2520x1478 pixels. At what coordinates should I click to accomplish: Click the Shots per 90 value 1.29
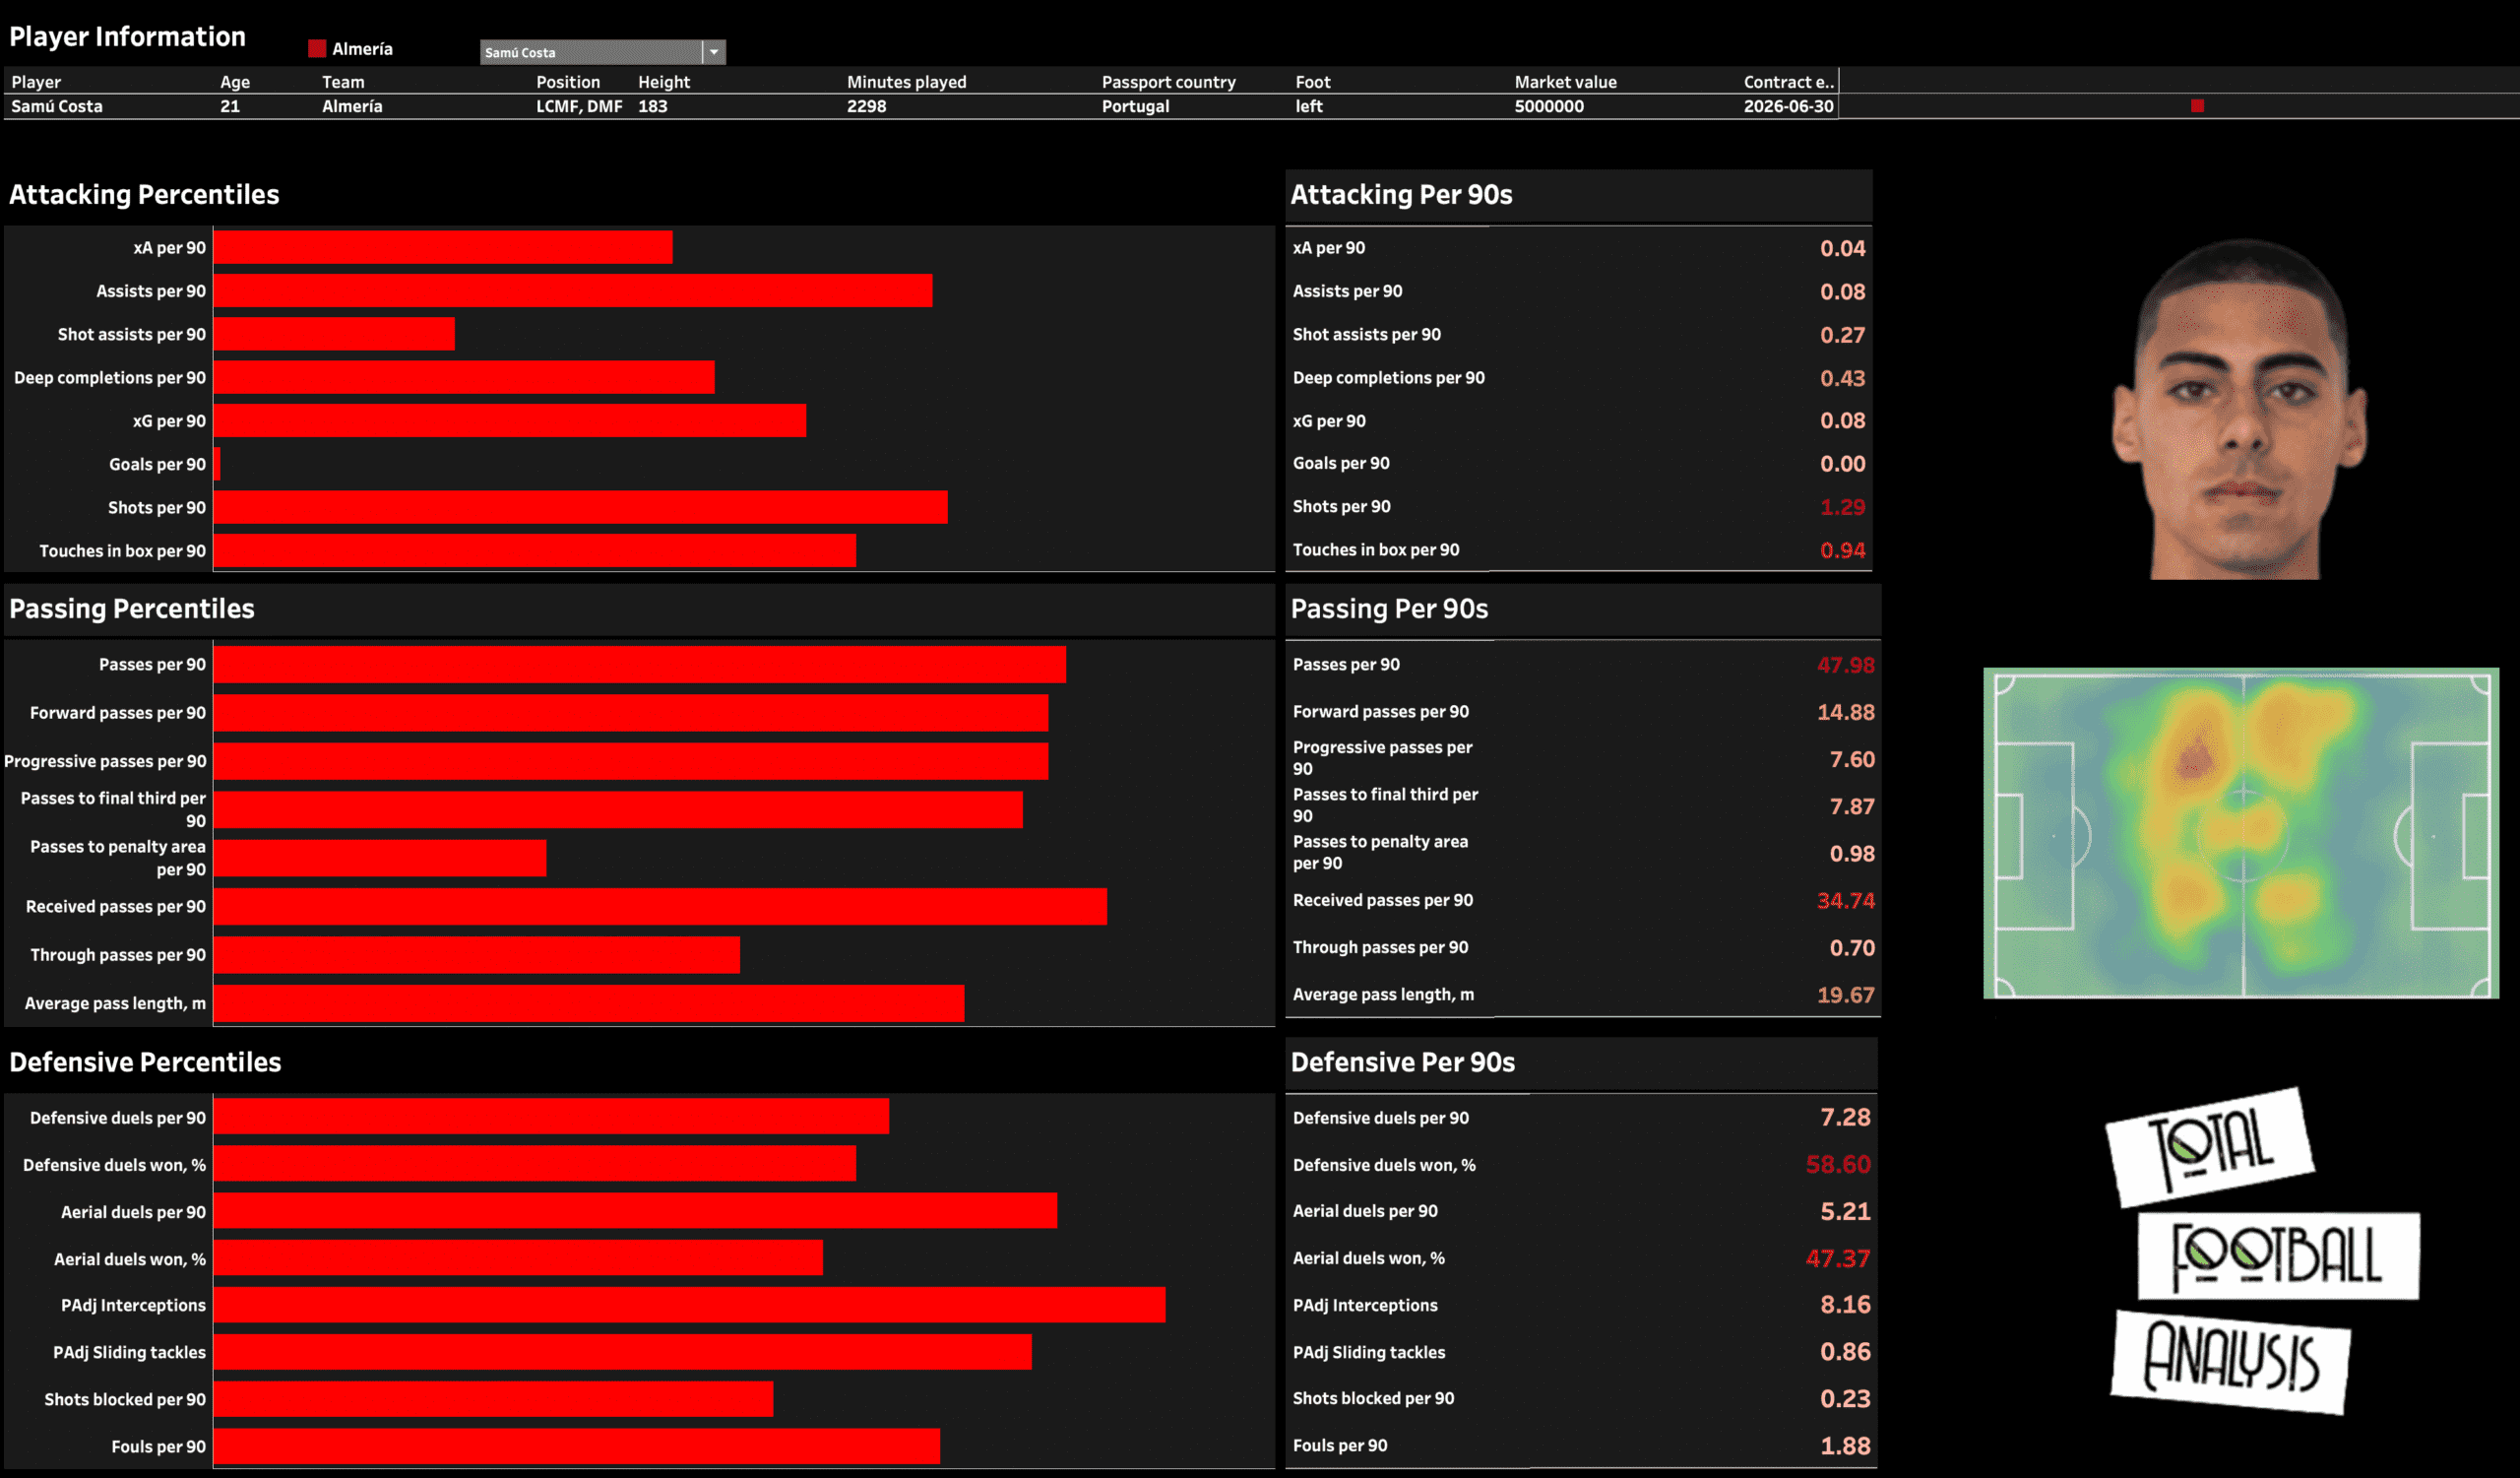(1842, 507)
